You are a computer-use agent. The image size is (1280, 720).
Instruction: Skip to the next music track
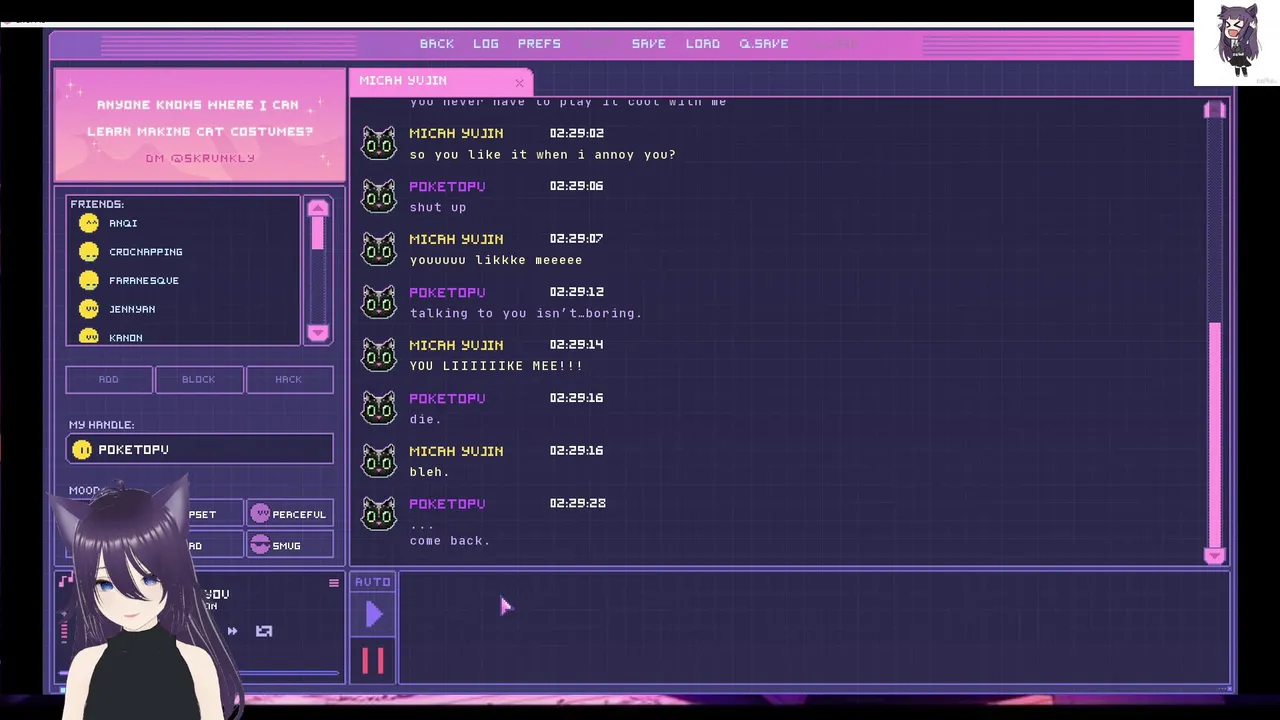232,631
